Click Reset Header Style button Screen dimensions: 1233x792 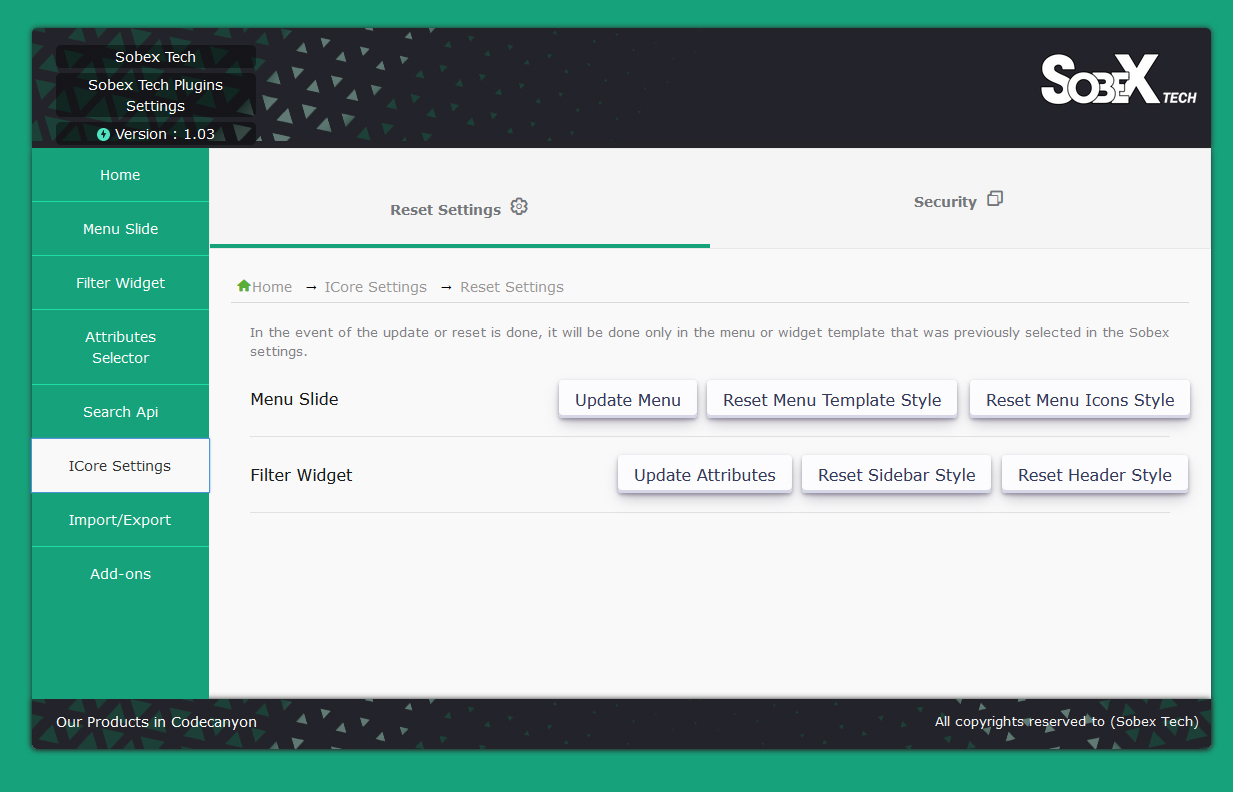click(1095, 475)
